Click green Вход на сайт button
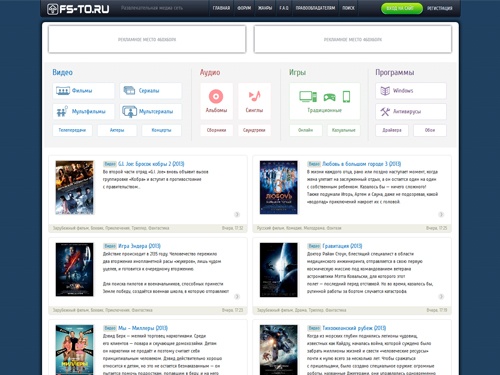This screenshot has width=500, height=375. coord(402,8)
